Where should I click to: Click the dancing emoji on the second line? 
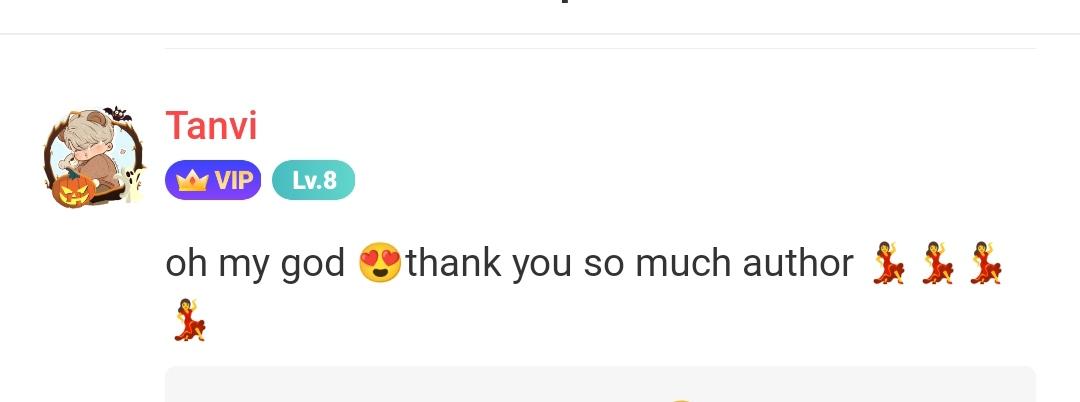[189, 319]
